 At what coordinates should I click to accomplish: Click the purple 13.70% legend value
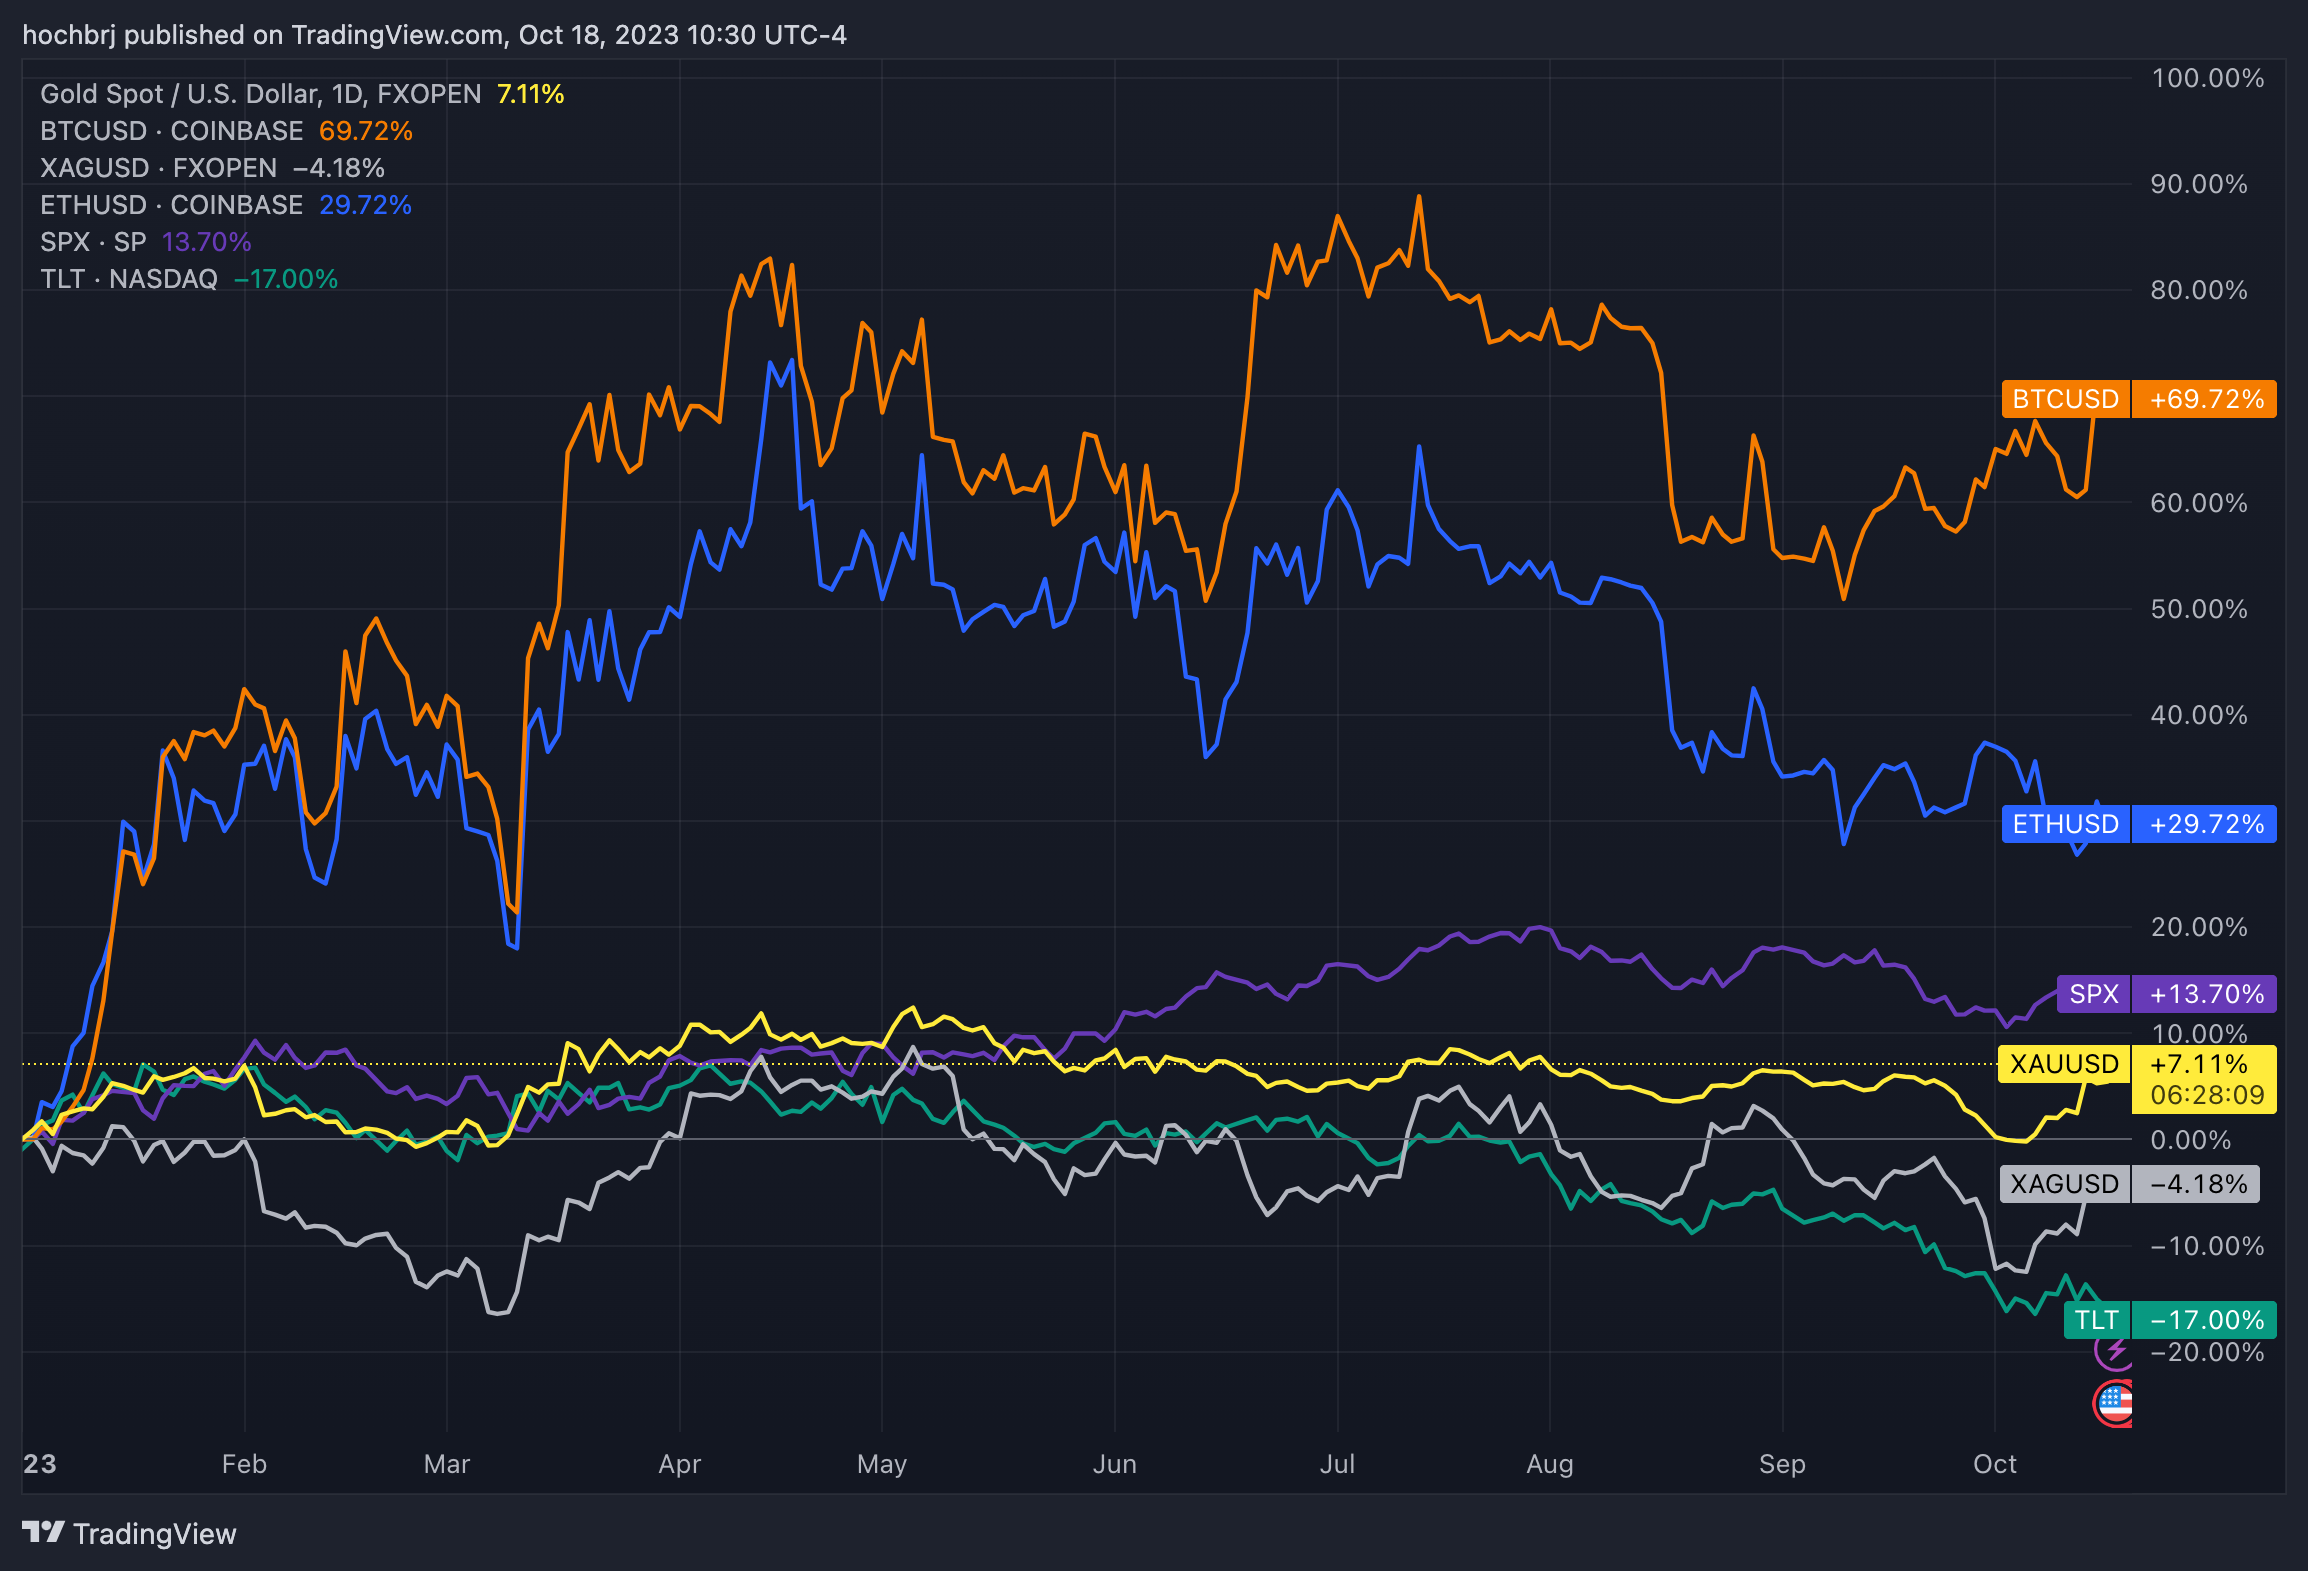click(x=207, y=242)
